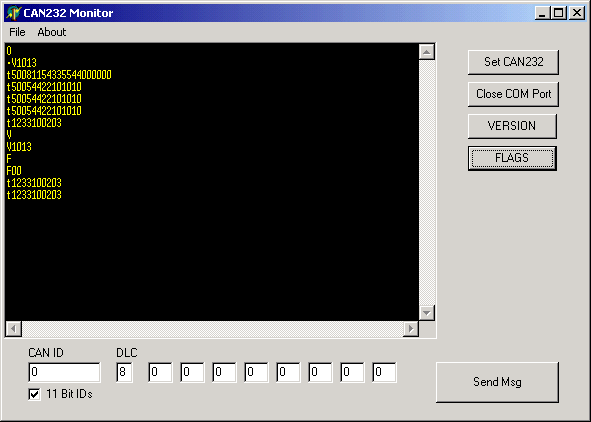Click the first data byte field
This screenshot has width=591, height=422.
pyautogui.click(x=160, y=372)
